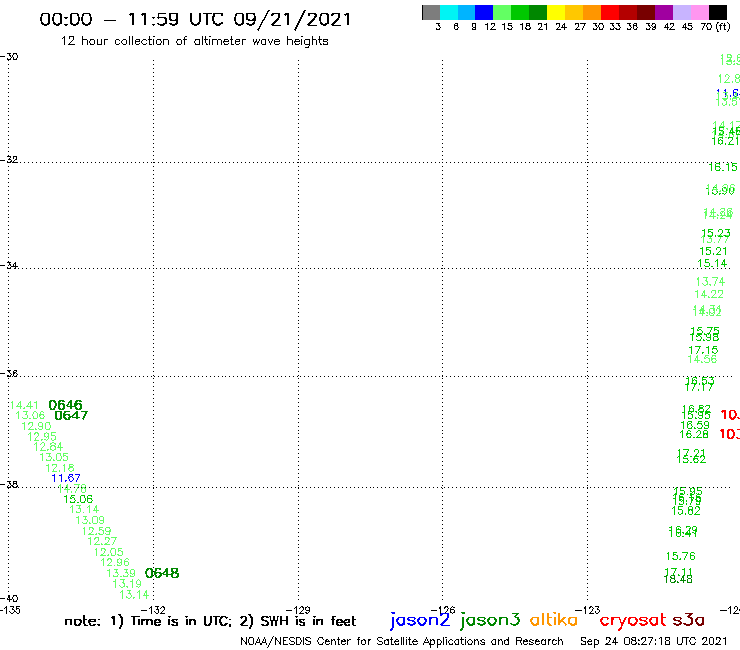Click the wave height value 16.15
Image resolution: width=740 pixels, height=650 pixels.
723,167
